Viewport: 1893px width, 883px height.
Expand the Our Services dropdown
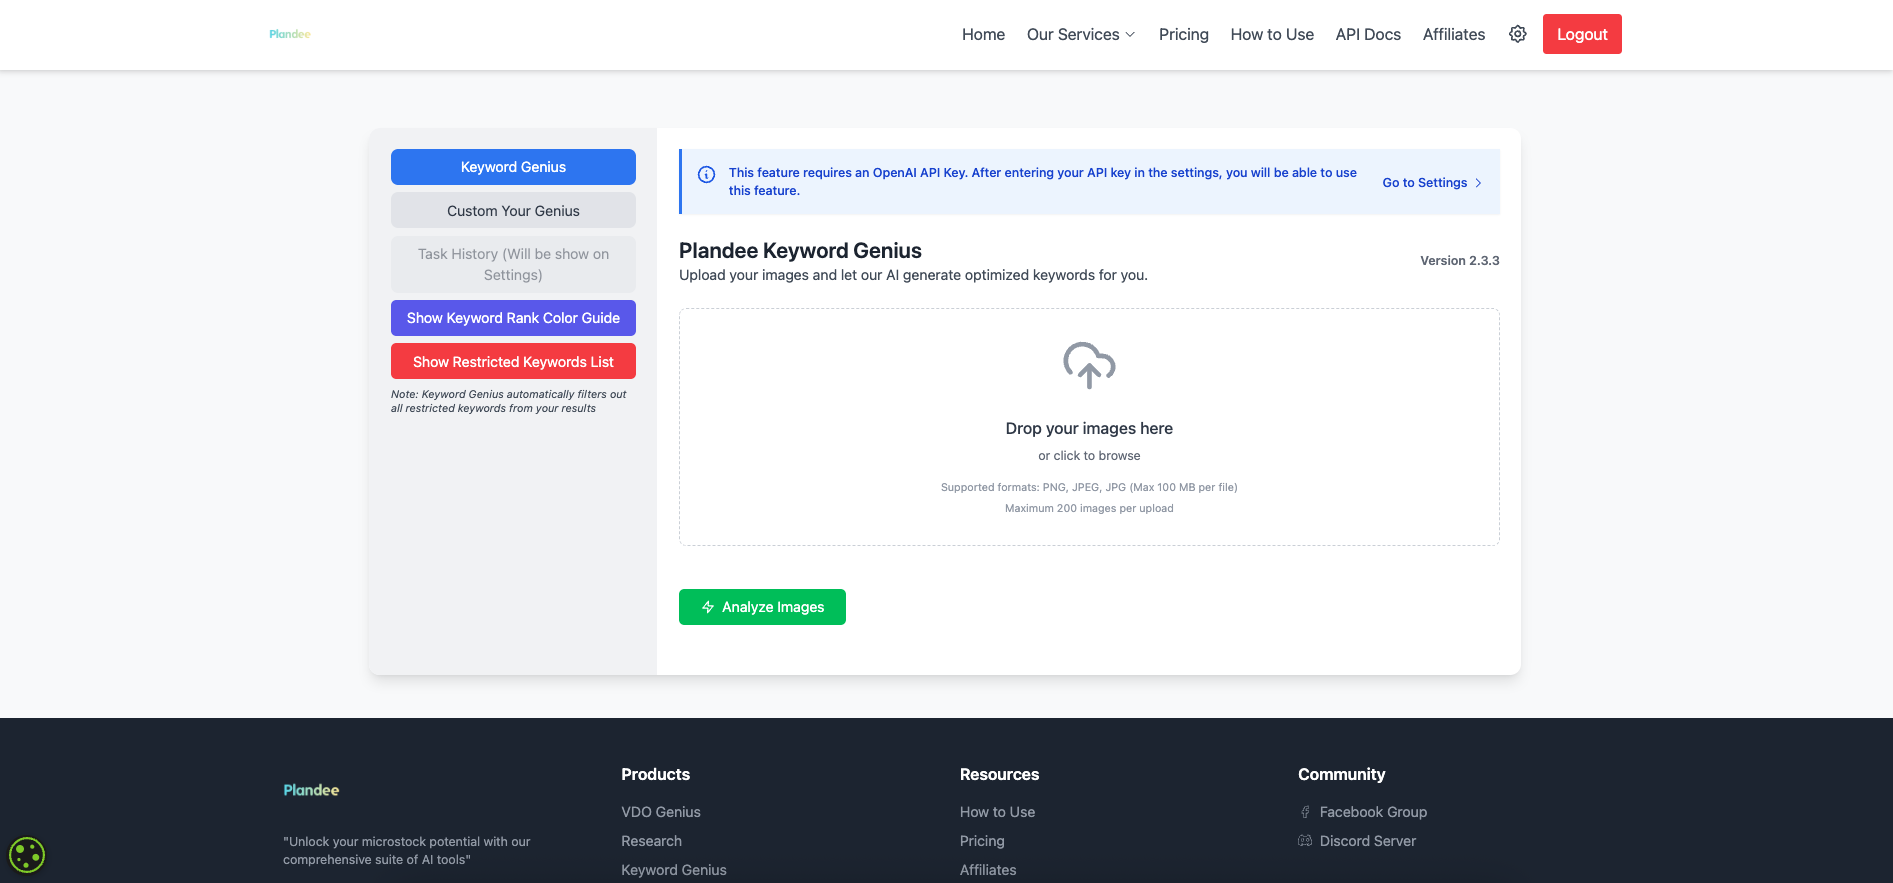[x=1081, y=34]
